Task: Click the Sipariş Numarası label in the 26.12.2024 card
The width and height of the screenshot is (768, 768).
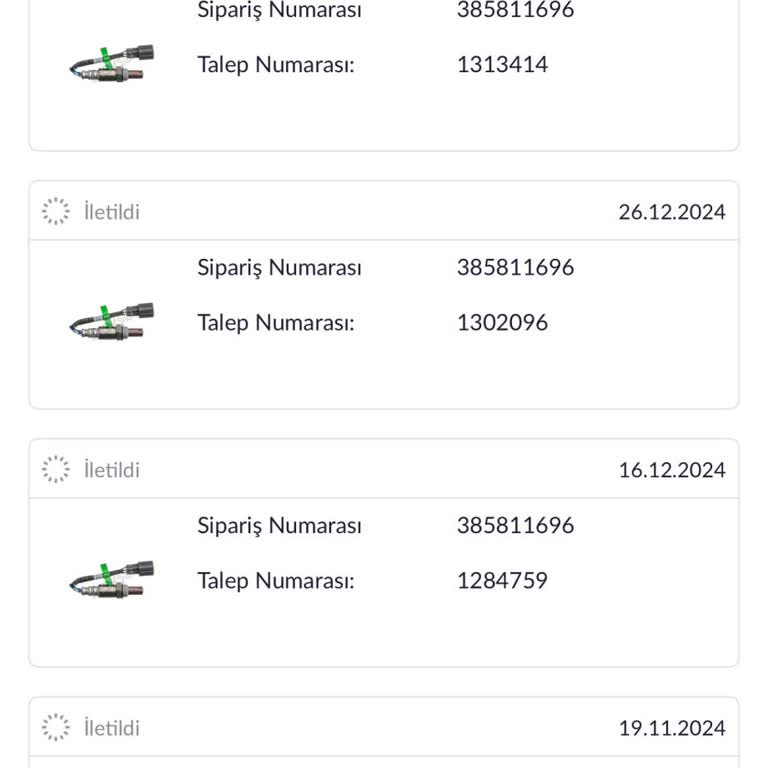Action: [x=279, y=268]
